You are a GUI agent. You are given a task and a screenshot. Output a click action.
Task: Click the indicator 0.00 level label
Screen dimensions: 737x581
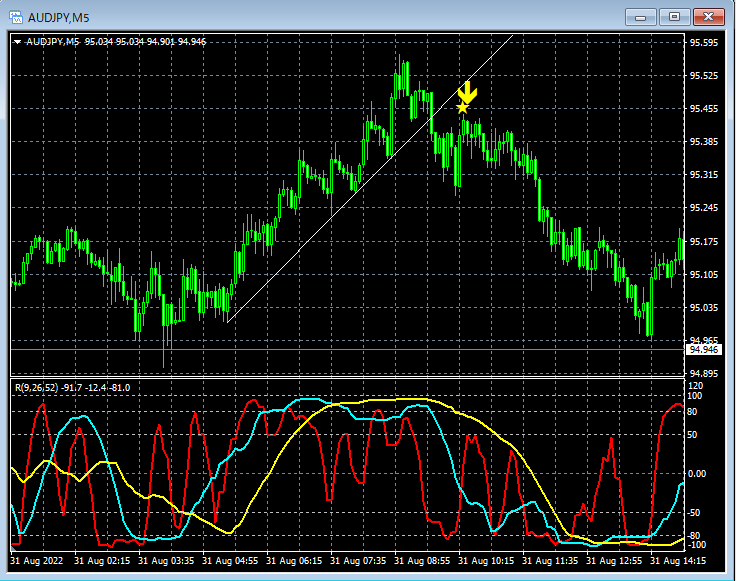[697, 474]
